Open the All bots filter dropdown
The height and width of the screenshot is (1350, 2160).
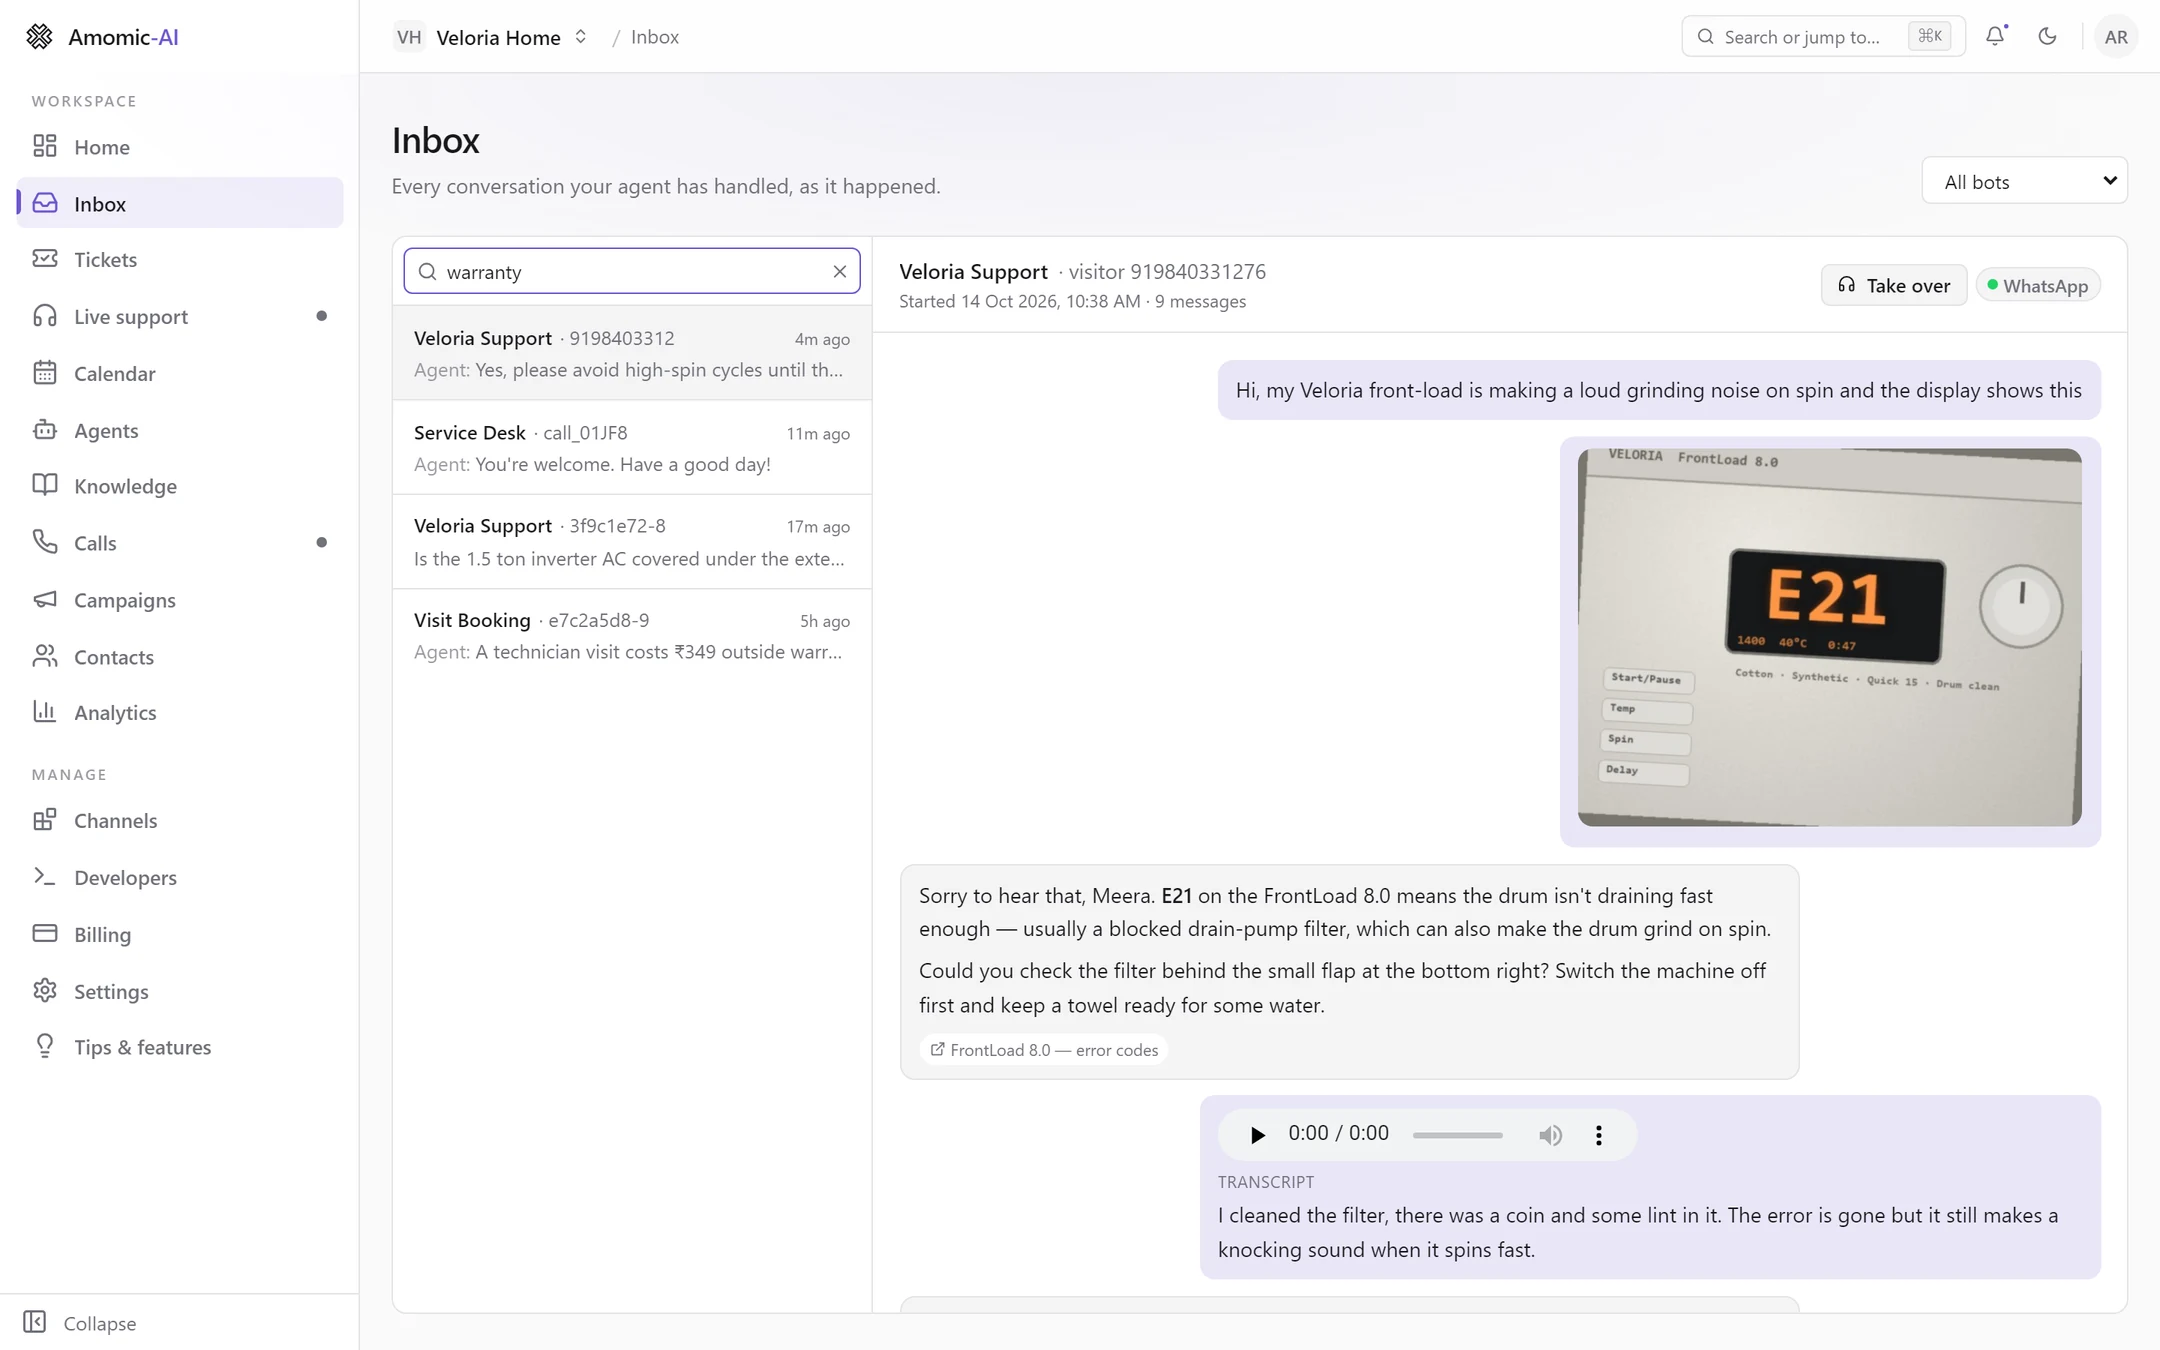point(2024,181)
